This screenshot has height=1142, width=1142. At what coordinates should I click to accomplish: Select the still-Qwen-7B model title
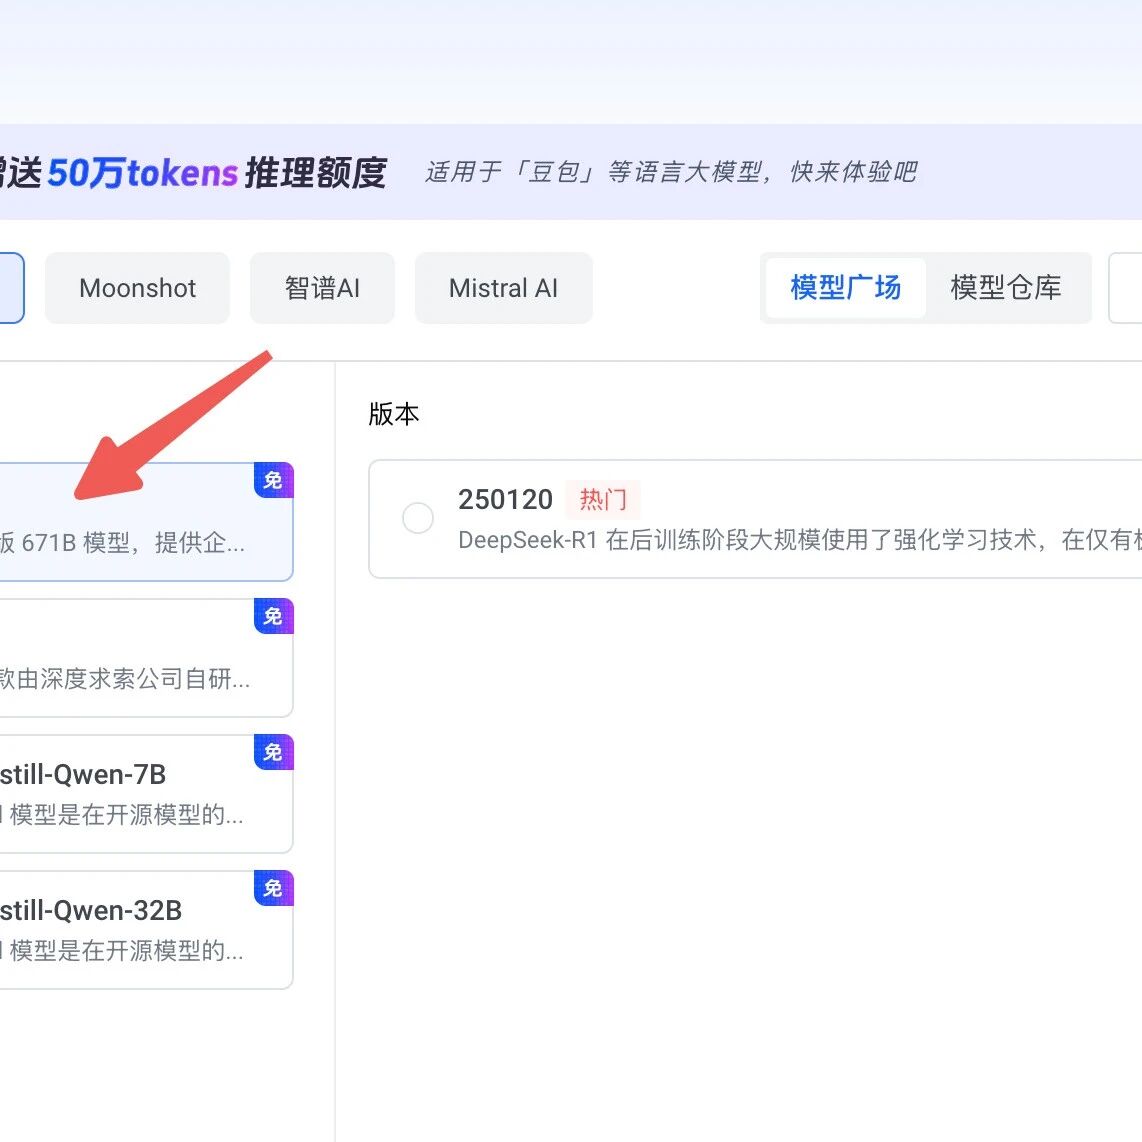pyautogui.click(x=83, y=774)
